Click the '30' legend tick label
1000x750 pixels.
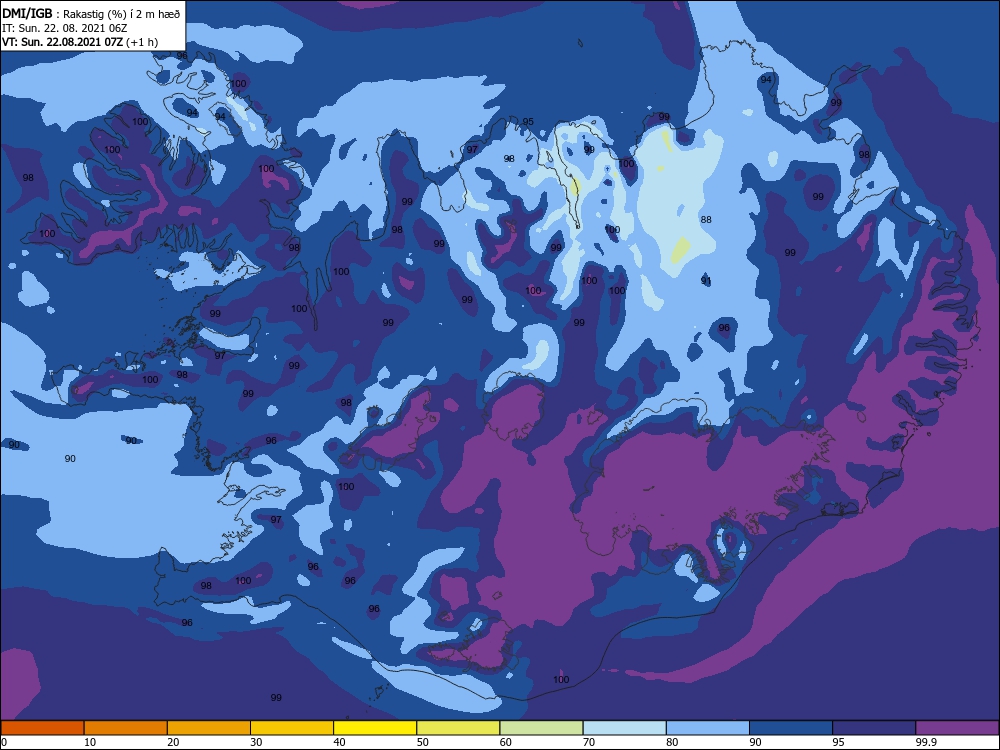pos(256,742)
